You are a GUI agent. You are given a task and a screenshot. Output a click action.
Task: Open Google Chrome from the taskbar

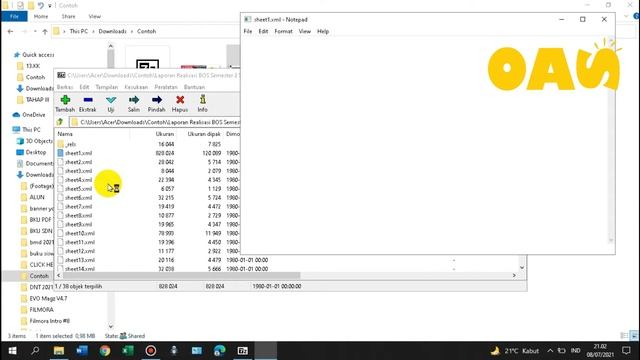pyautogui.click(x=105, y=351)
